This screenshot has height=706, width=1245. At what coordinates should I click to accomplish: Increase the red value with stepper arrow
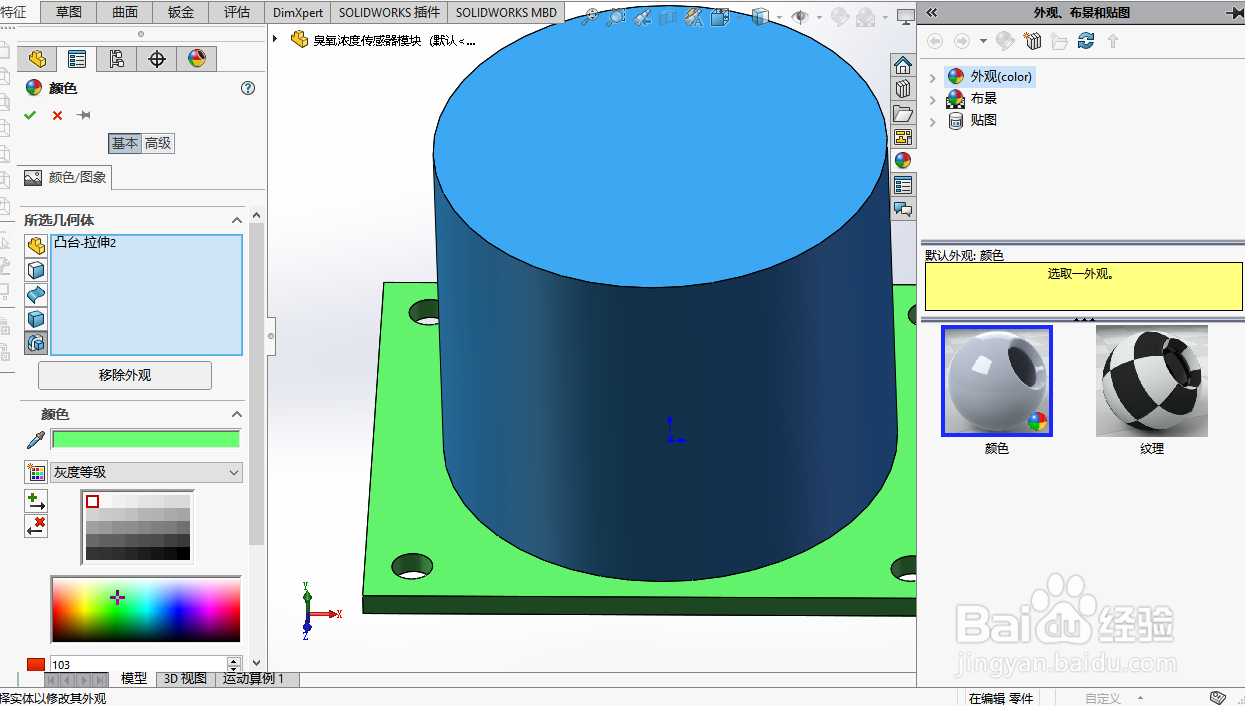(x=234, y=660)
